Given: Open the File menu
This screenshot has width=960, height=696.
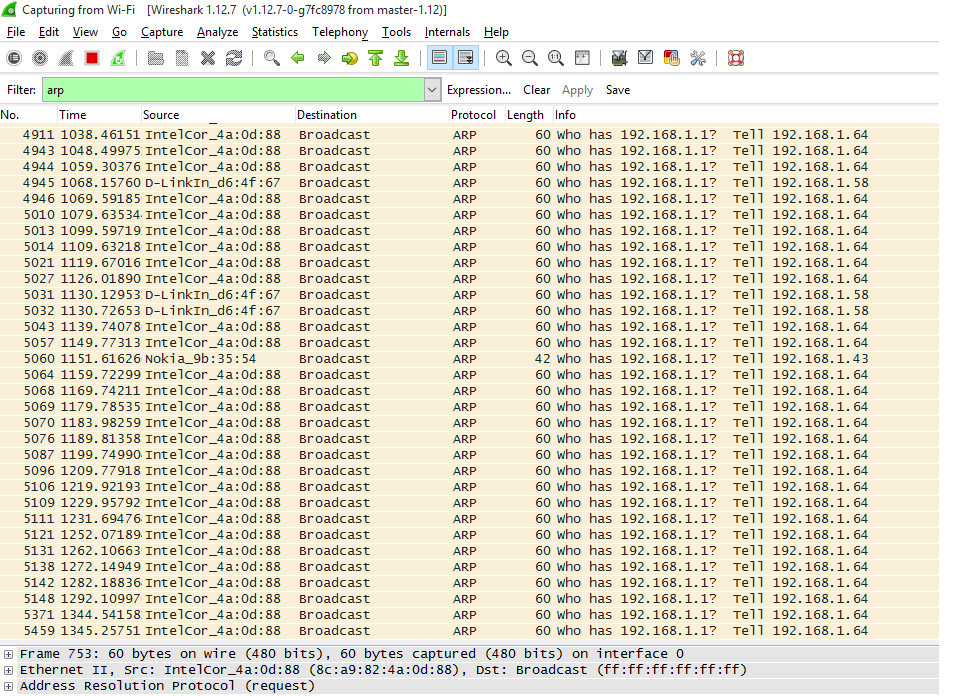Looking at the screenshot, I should [x=16, y=32].
